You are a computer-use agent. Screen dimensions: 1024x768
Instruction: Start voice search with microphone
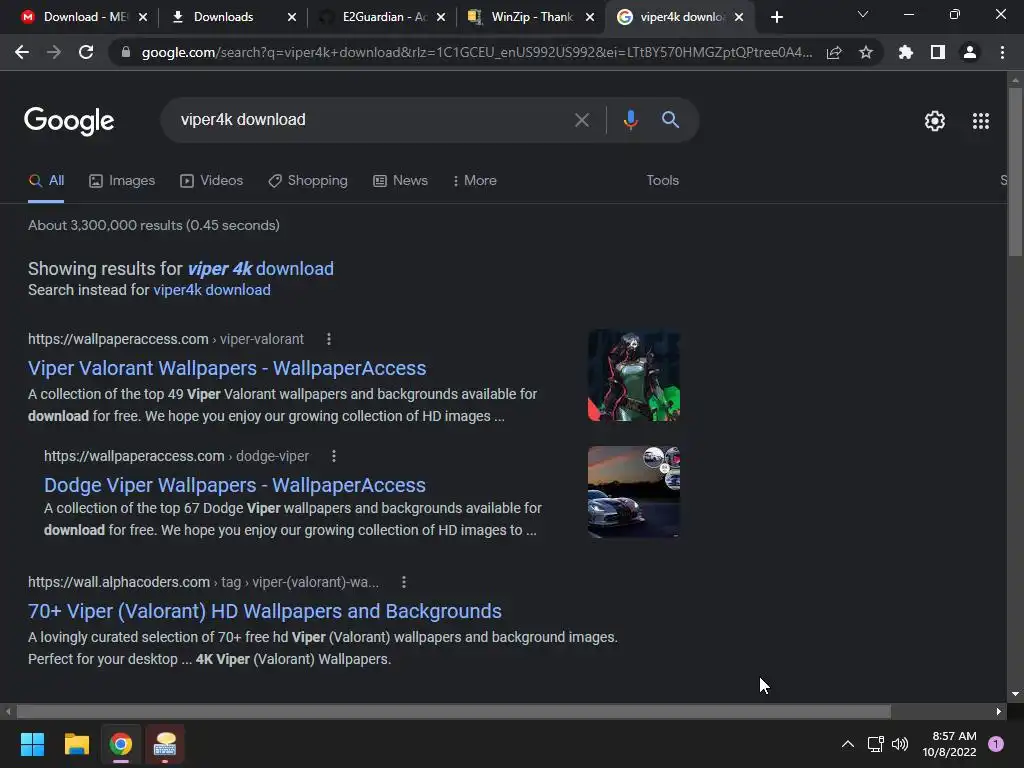click(x=630, y=120)
